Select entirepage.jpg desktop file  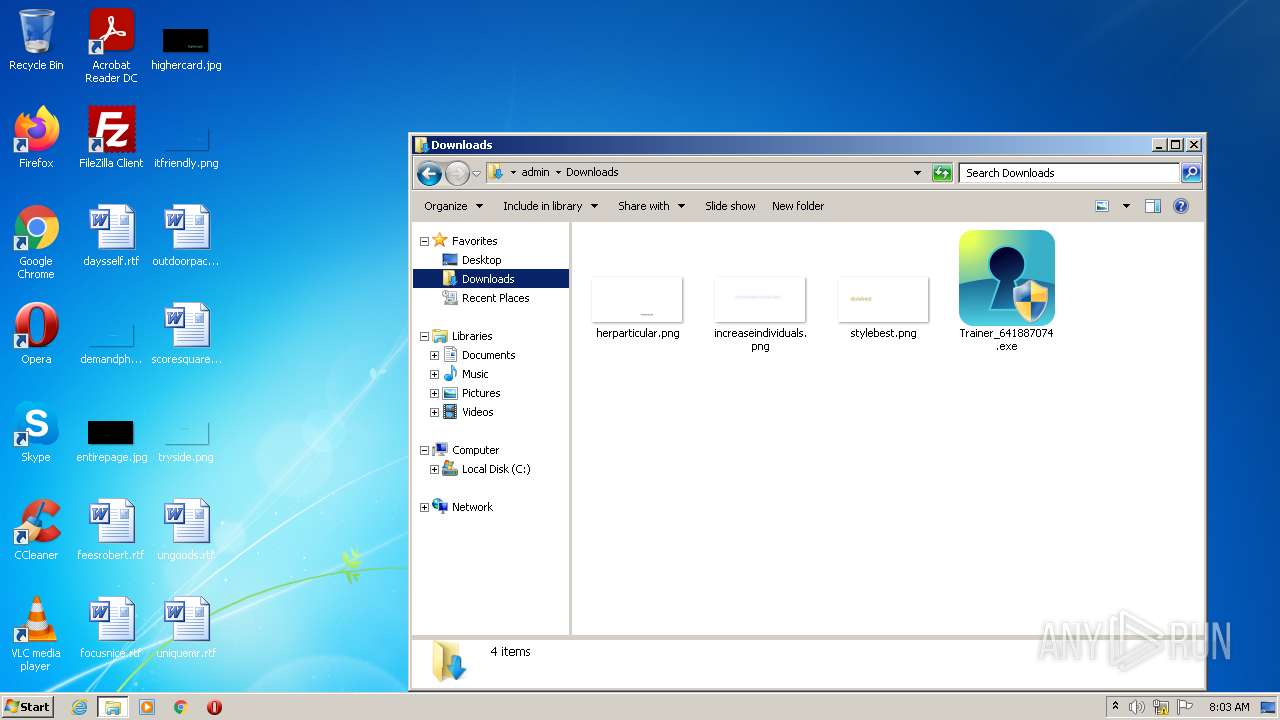111,441
